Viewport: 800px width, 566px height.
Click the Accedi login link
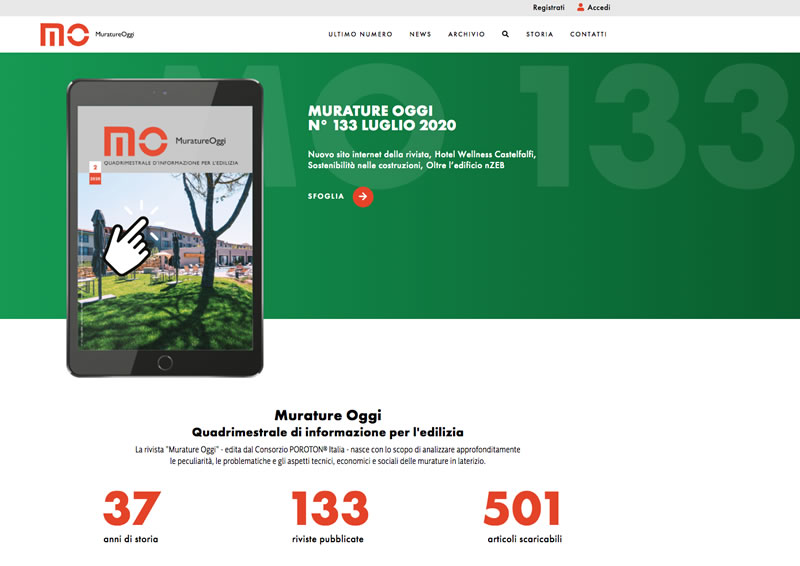click(598, 8)
